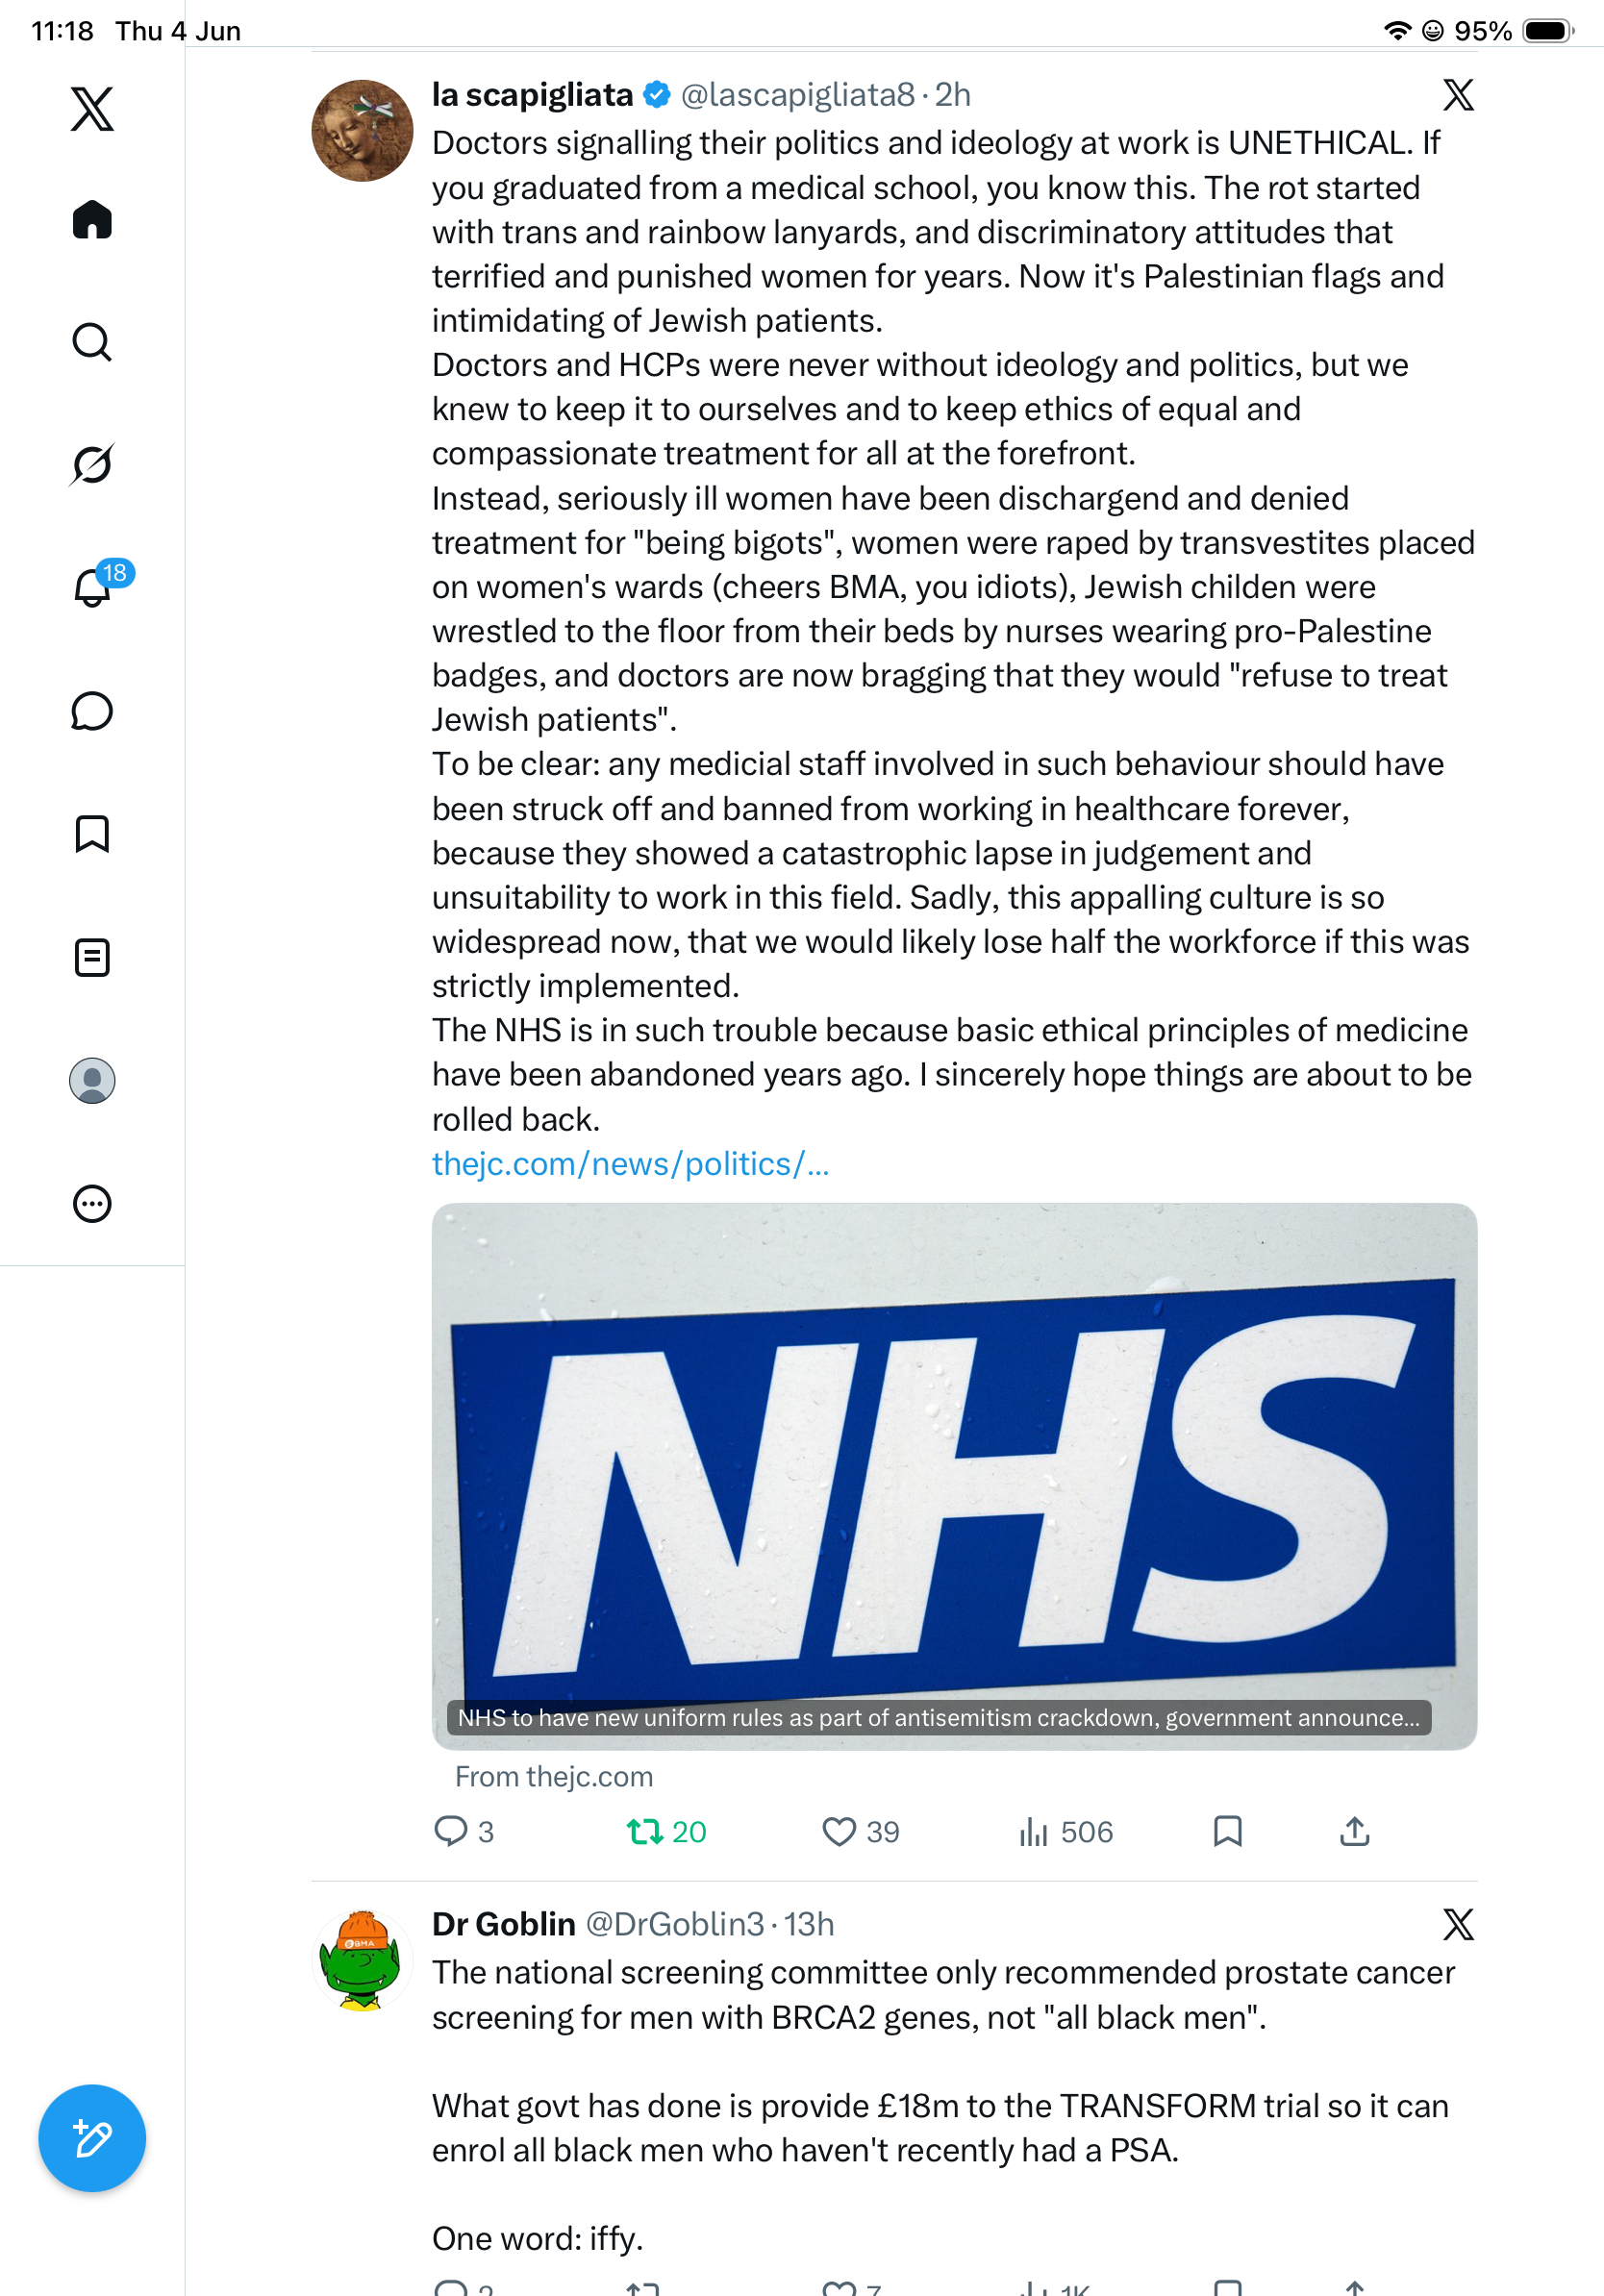Open Grok menu on Dr Goblin post
The height and width of the screenshot is (2296, 1604).
1458,1924
